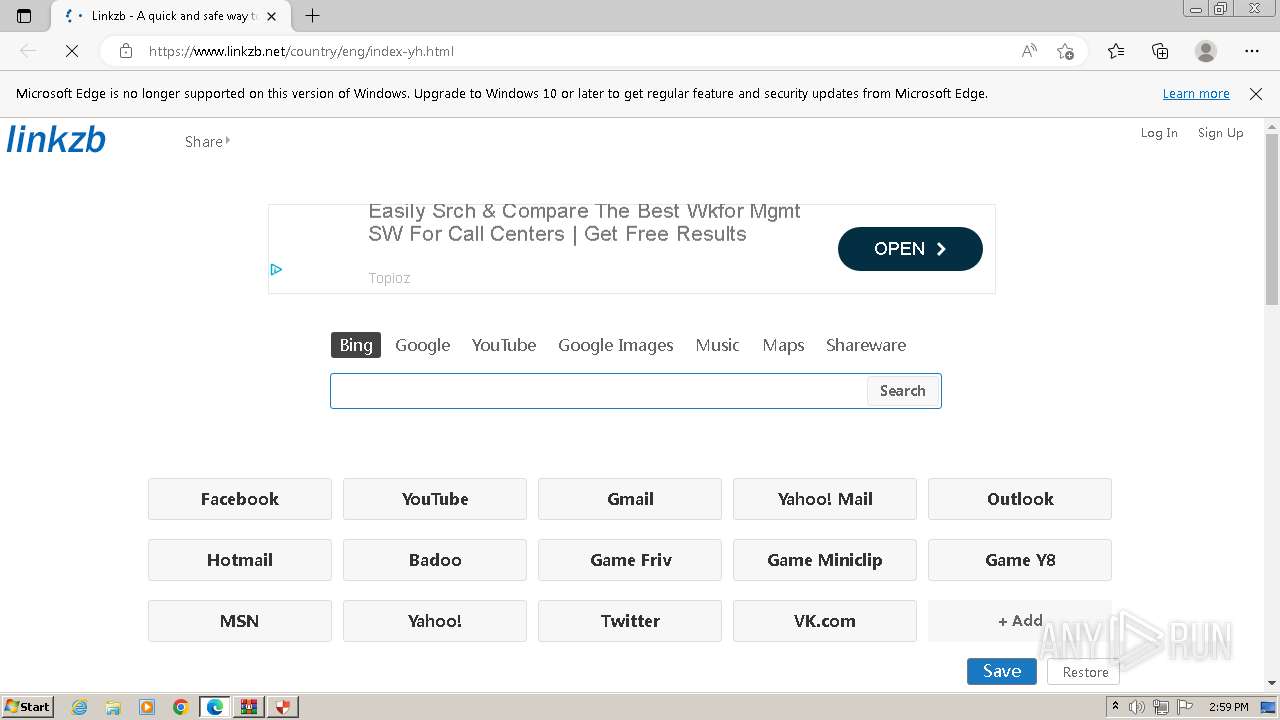Add this page to favorites
This screenshot has width=1280, height=720.
point(1065,51)
